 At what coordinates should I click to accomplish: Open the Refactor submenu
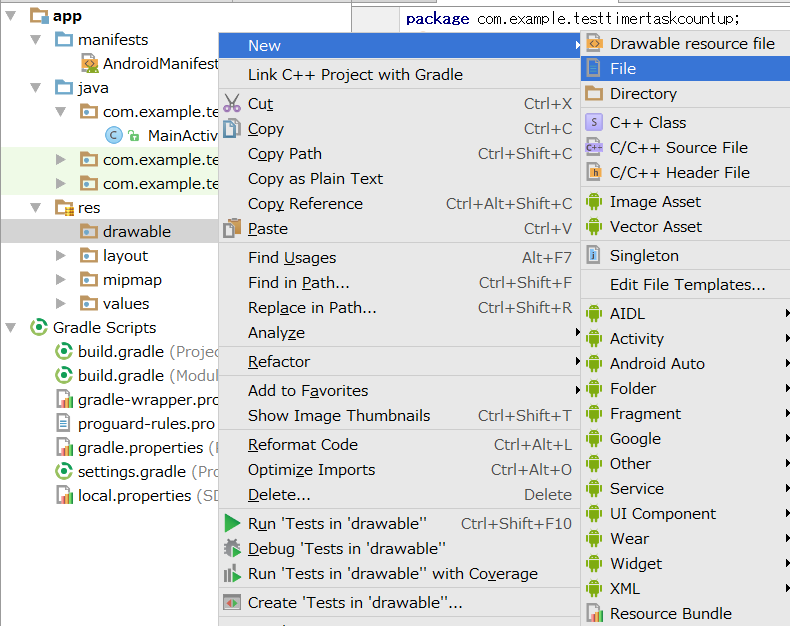point(279,362)
